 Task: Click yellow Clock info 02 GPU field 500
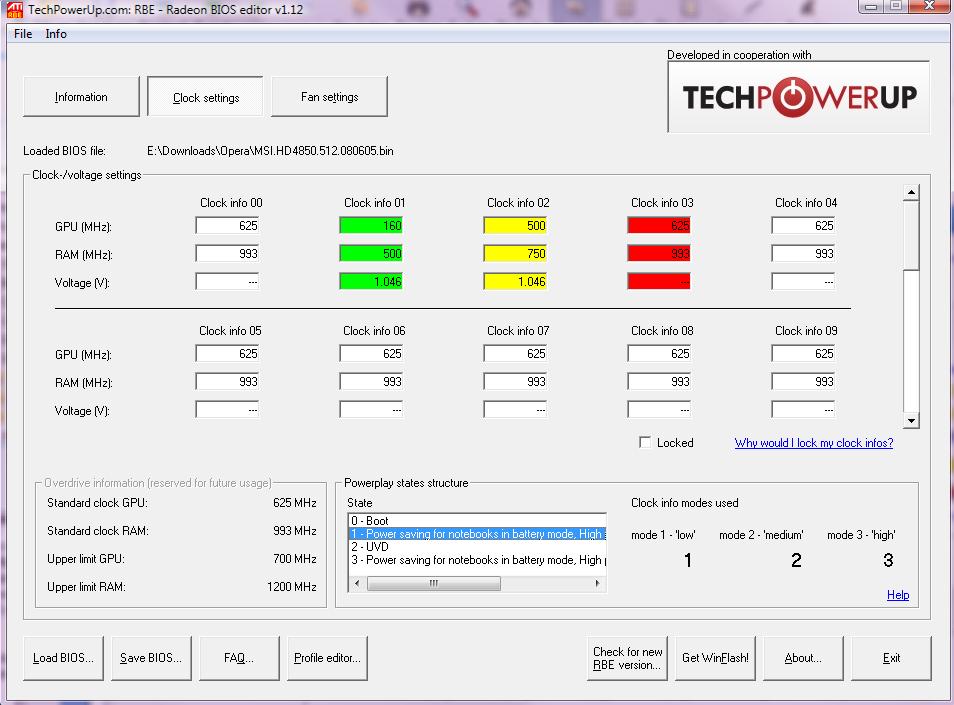pos(515,226)
